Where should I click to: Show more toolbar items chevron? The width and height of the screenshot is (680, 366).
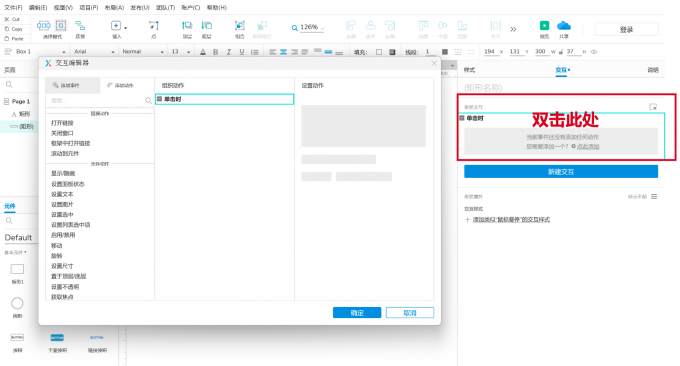(513, 29)
